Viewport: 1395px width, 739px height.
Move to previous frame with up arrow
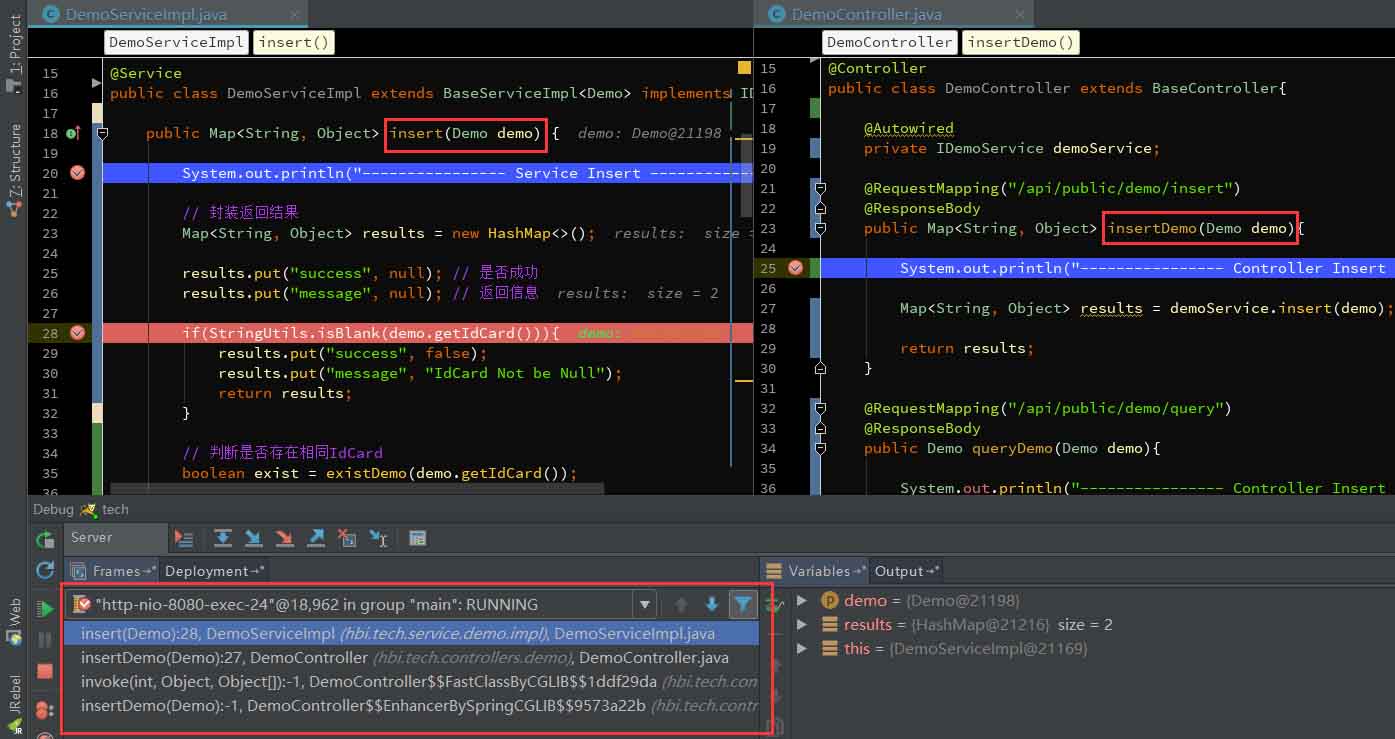point(681,604)
